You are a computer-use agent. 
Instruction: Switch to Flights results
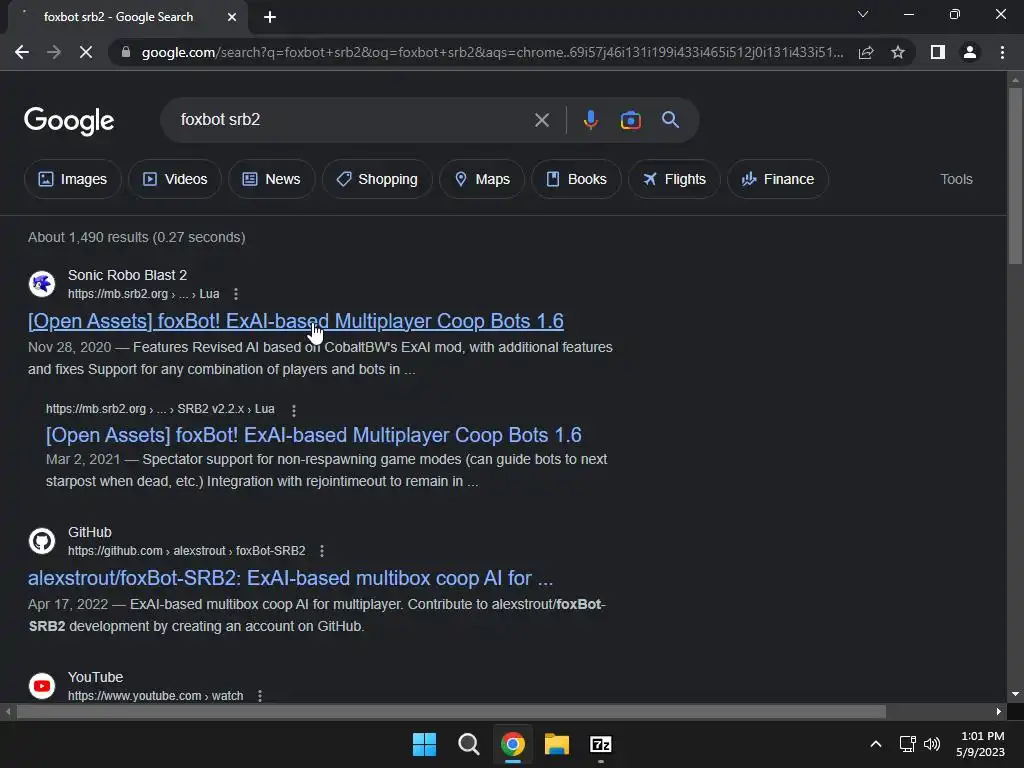click(x=675, y=179)
